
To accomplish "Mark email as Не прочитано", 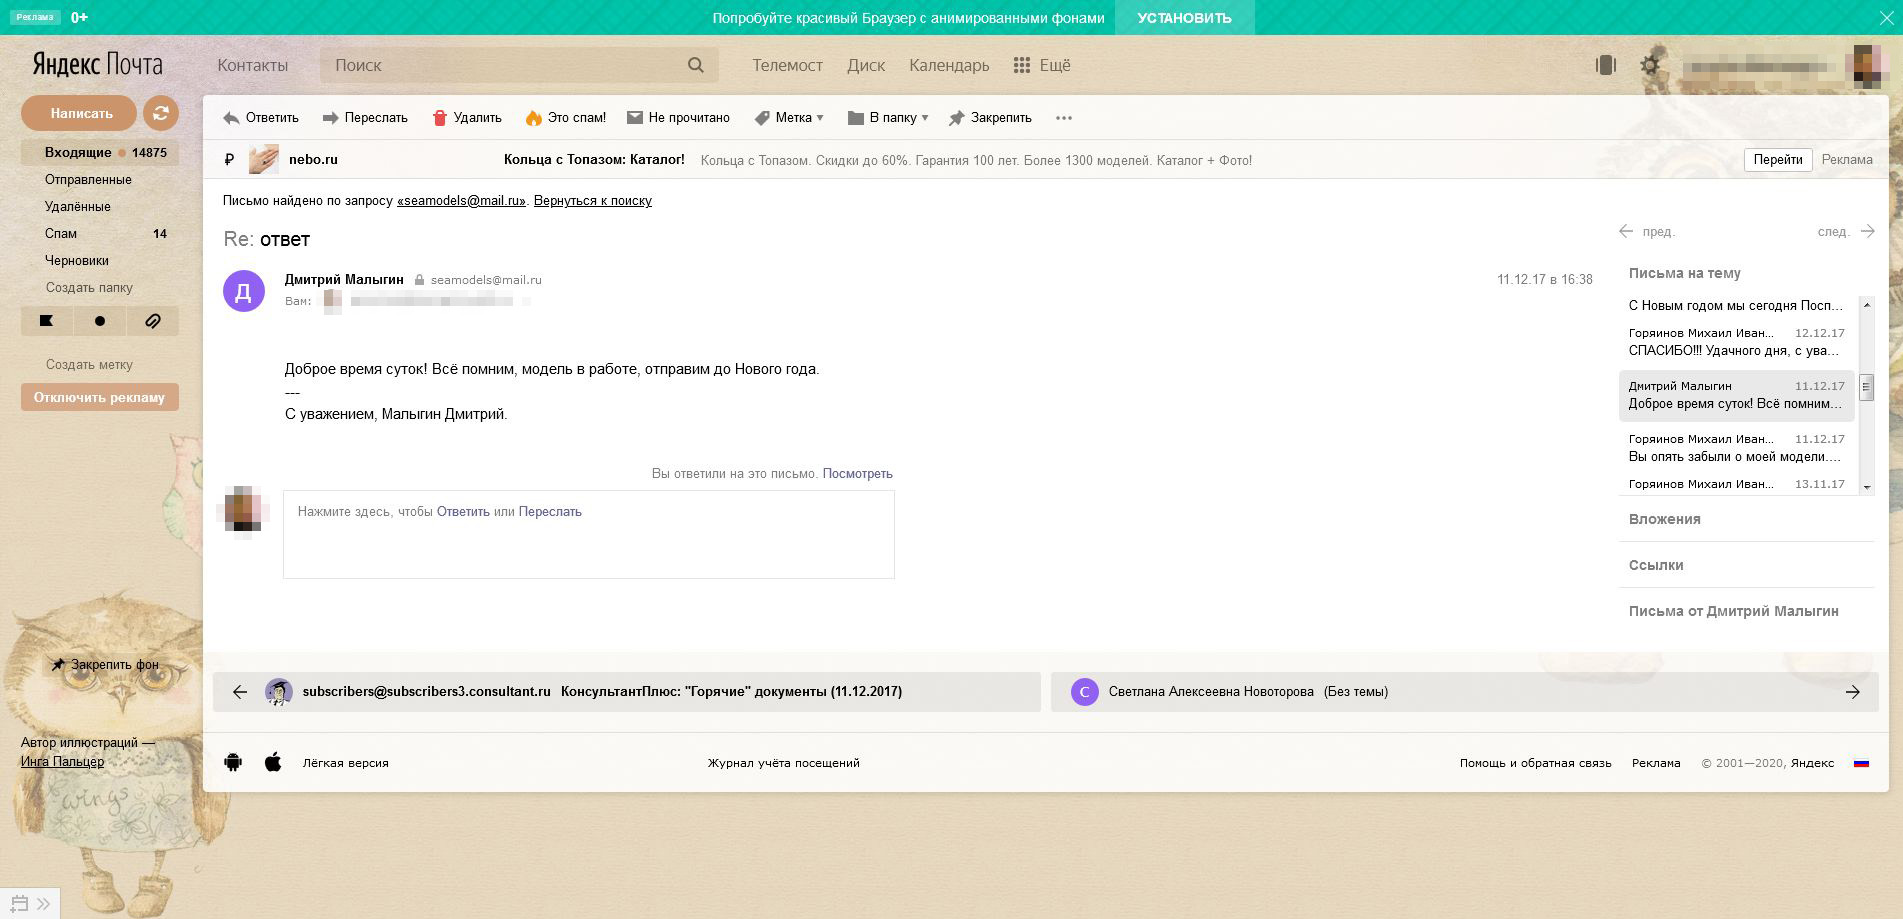I will [678, 118].
